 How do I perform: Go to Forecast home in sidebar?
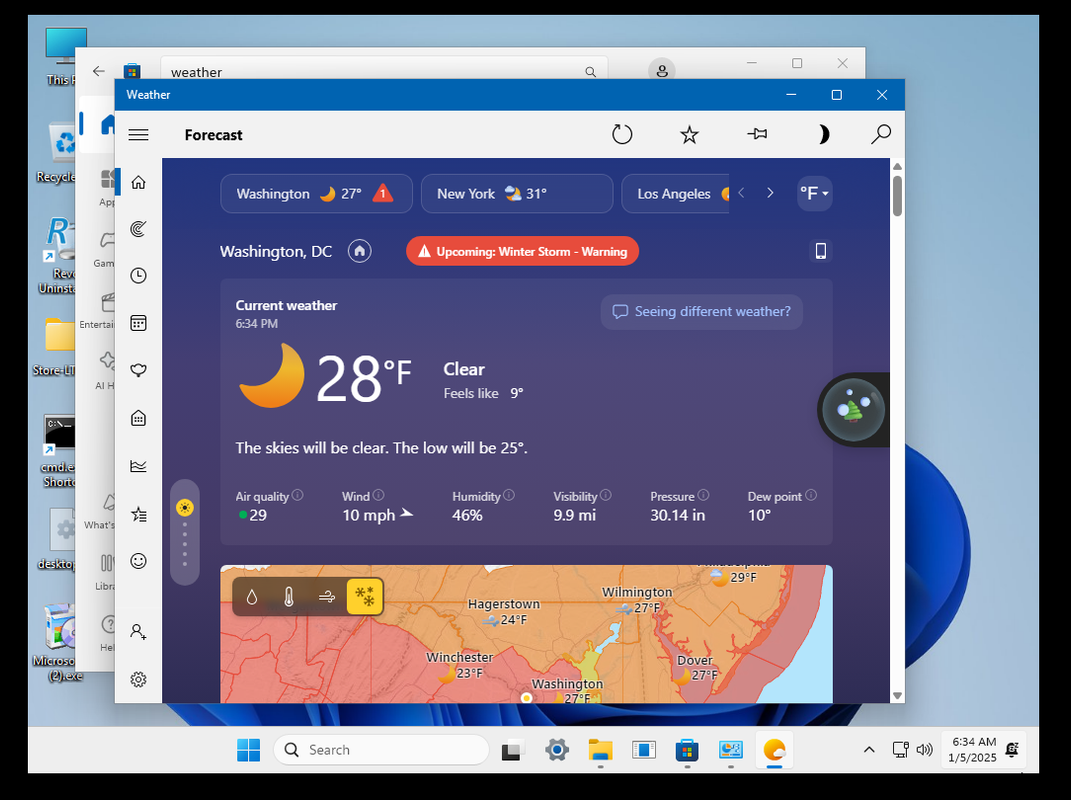[x=139, y=182]
